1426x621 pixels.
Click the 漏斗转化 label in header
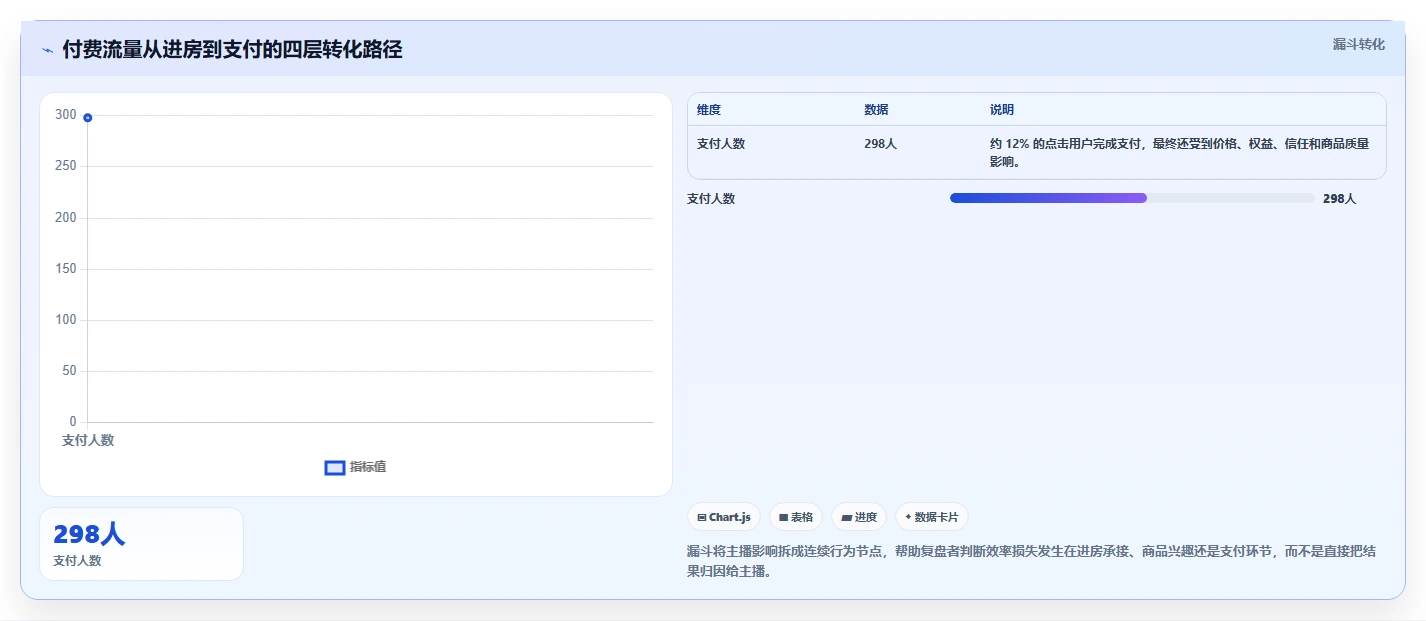1359,44
